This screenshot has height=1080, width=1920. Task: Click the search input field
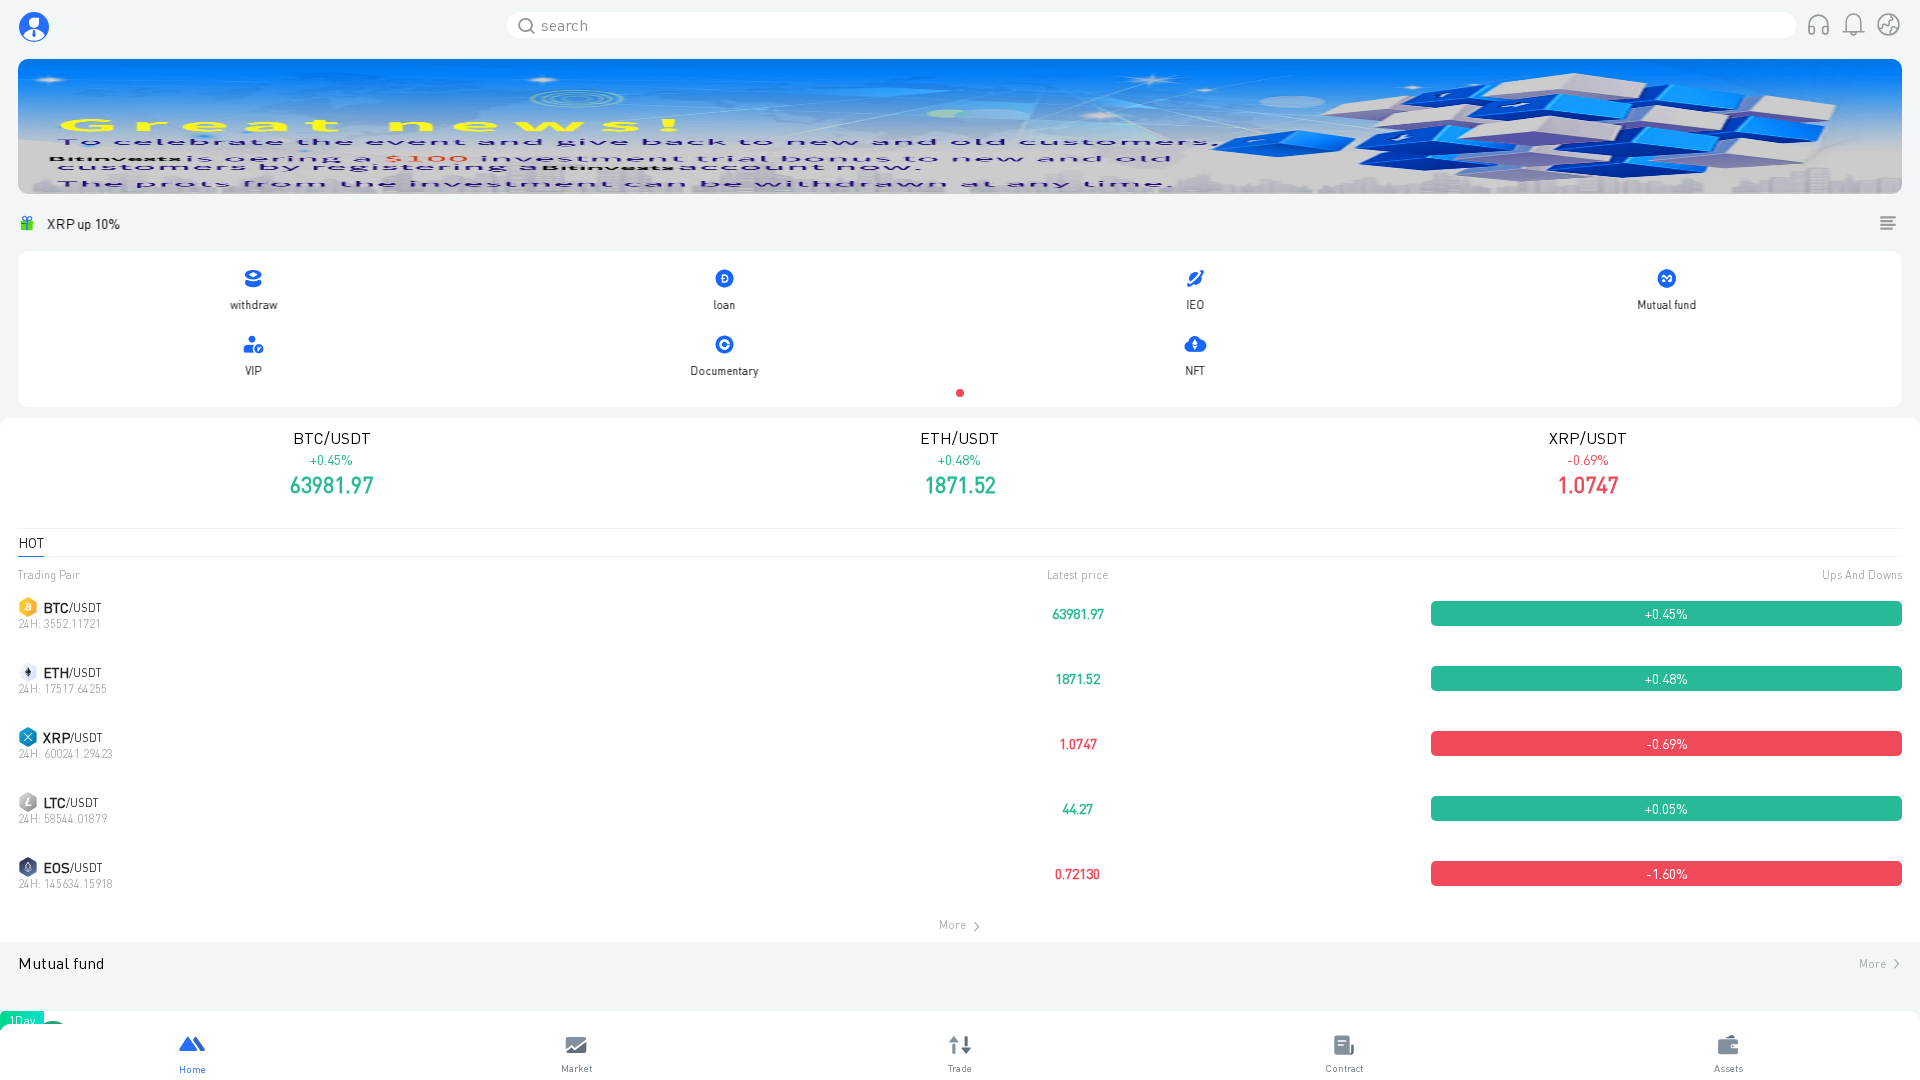click(1150, 25)
